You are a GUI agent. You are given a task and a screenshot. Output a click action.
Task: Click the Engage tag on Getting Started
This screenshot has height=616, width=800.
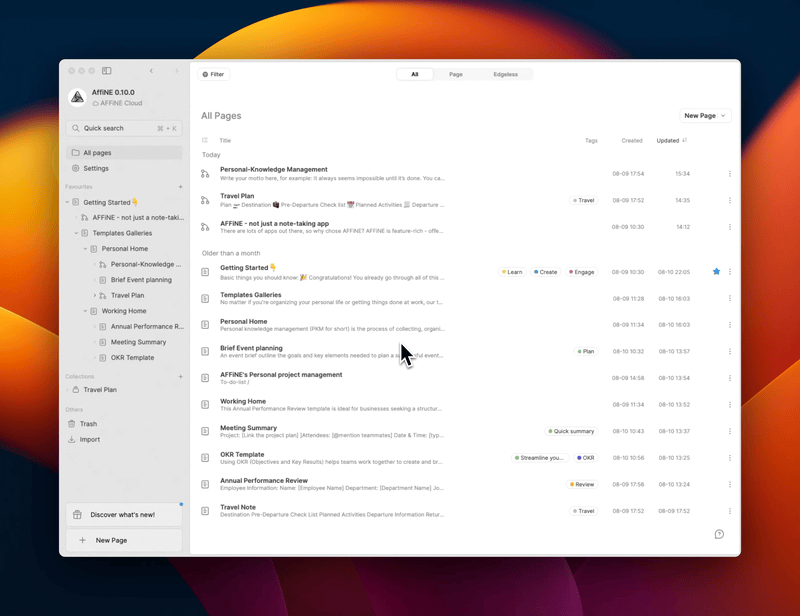(582, 272)
